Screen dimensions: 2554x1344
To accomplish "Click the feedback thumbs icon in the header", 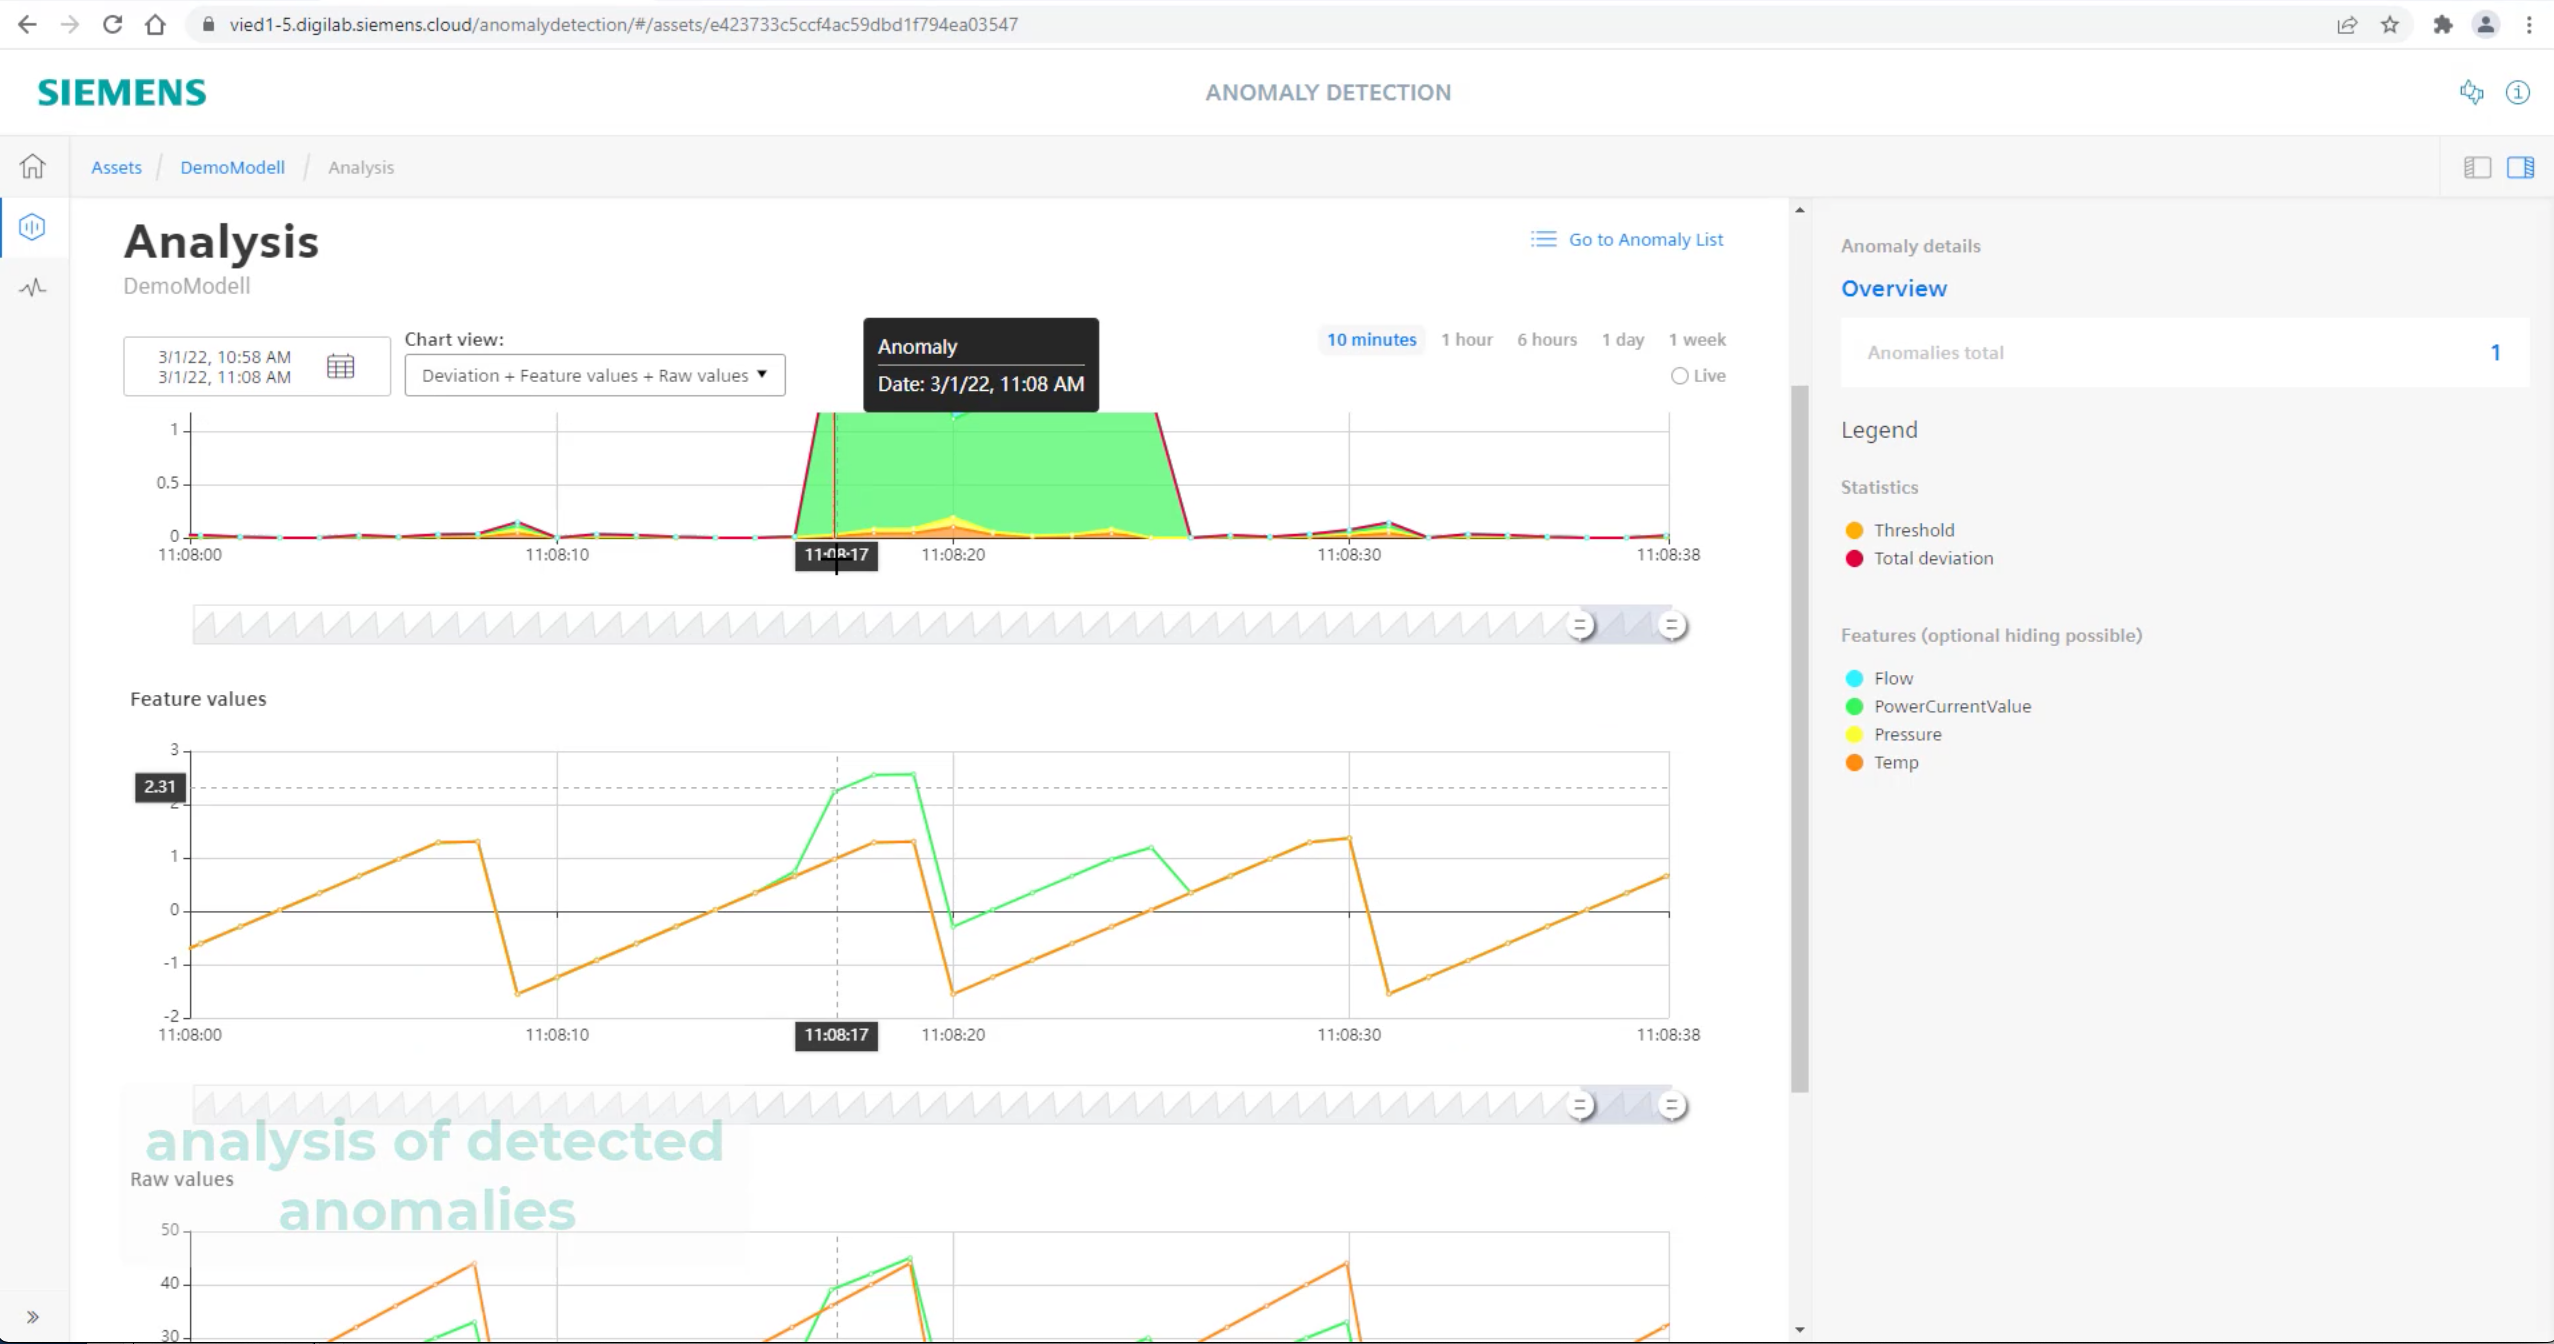I will [x=2471, y=92].
